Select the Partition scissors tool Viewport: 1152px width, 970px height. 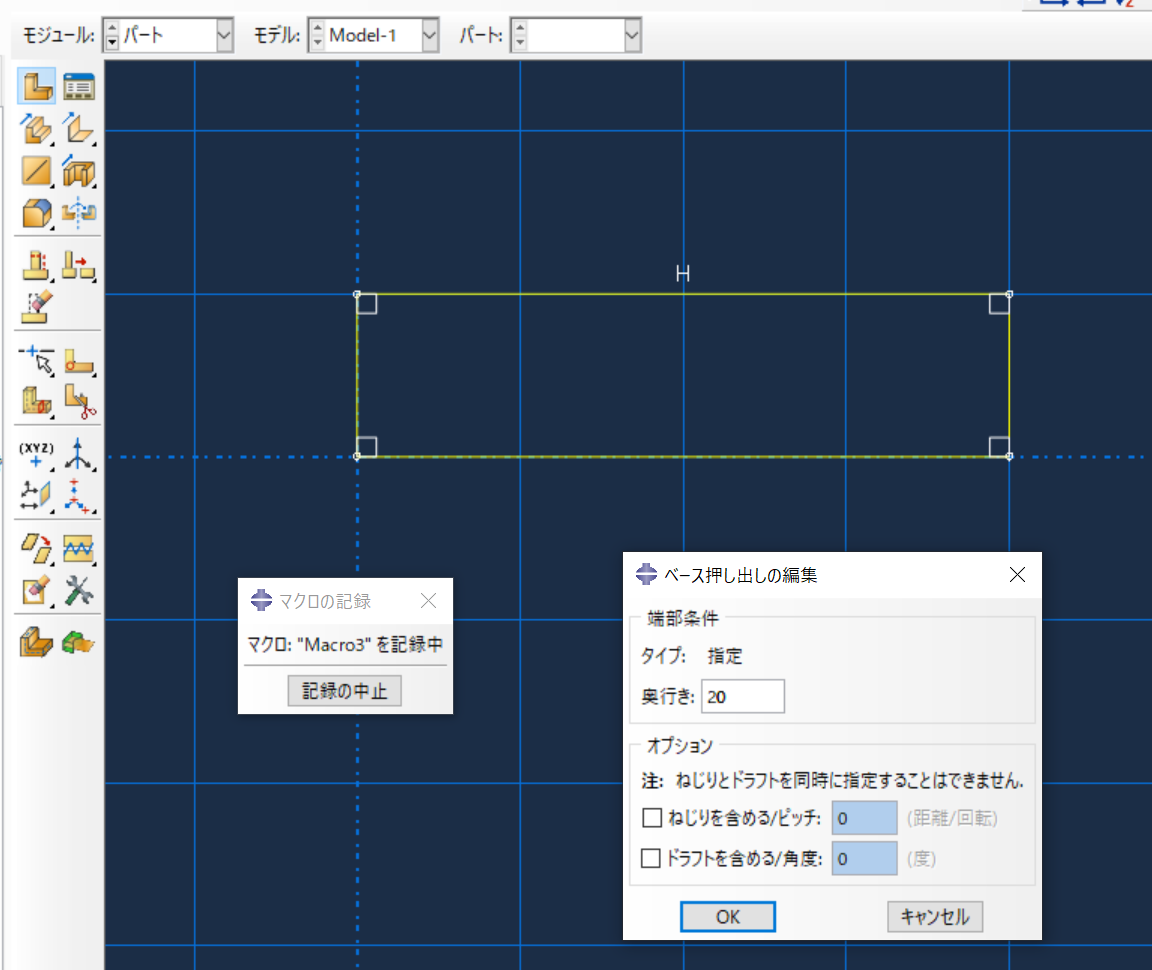79,403
